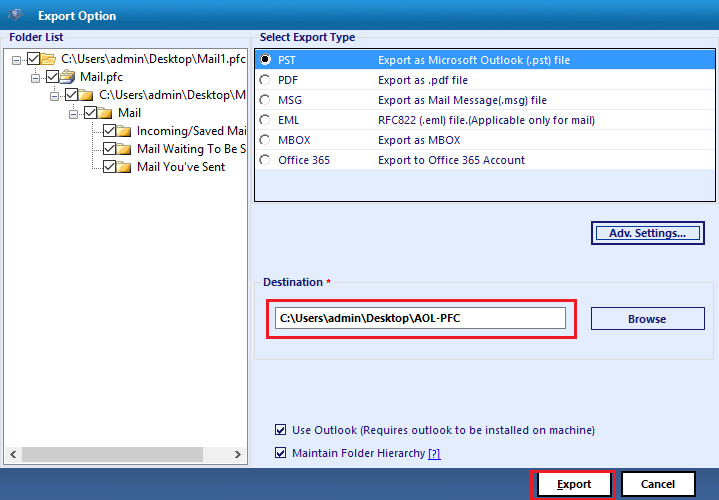Toggle the Maintain Folder Hierarchy checkbox

(x=279, y=453)
